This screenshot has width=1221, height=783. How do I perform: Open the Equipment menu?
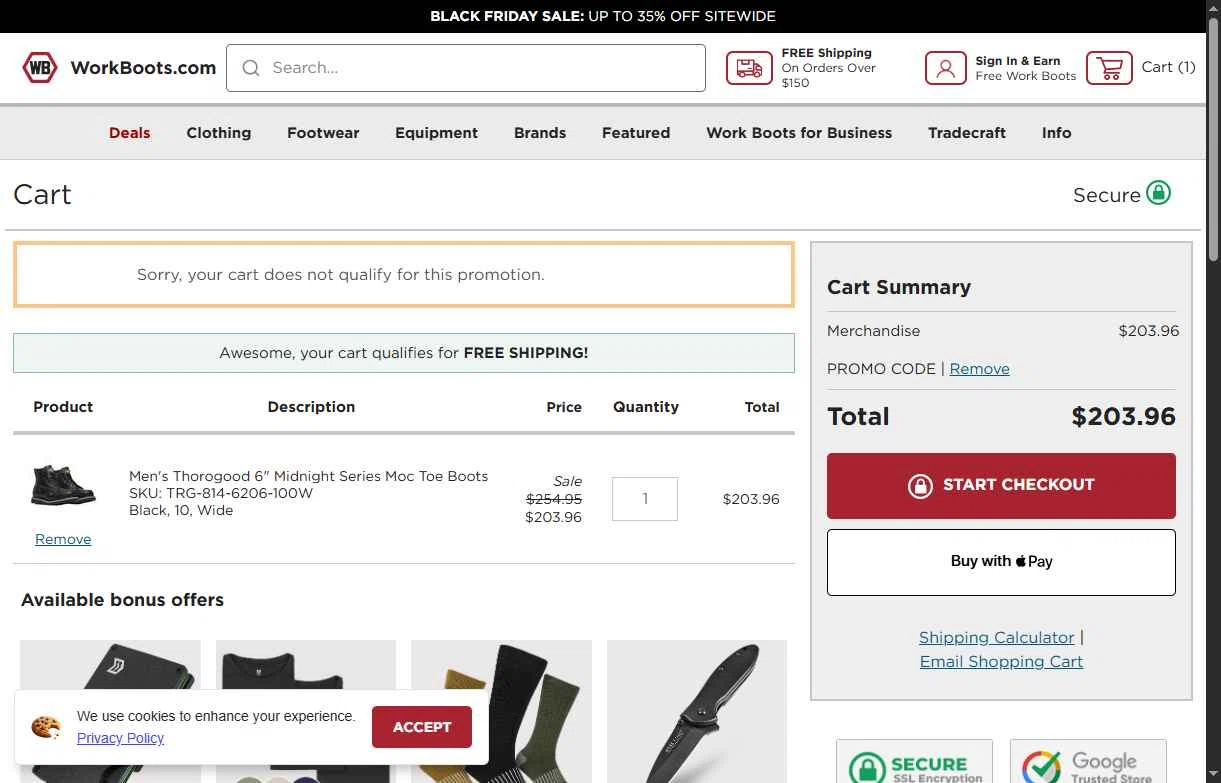pyautogui.click(x=436, y=133)
